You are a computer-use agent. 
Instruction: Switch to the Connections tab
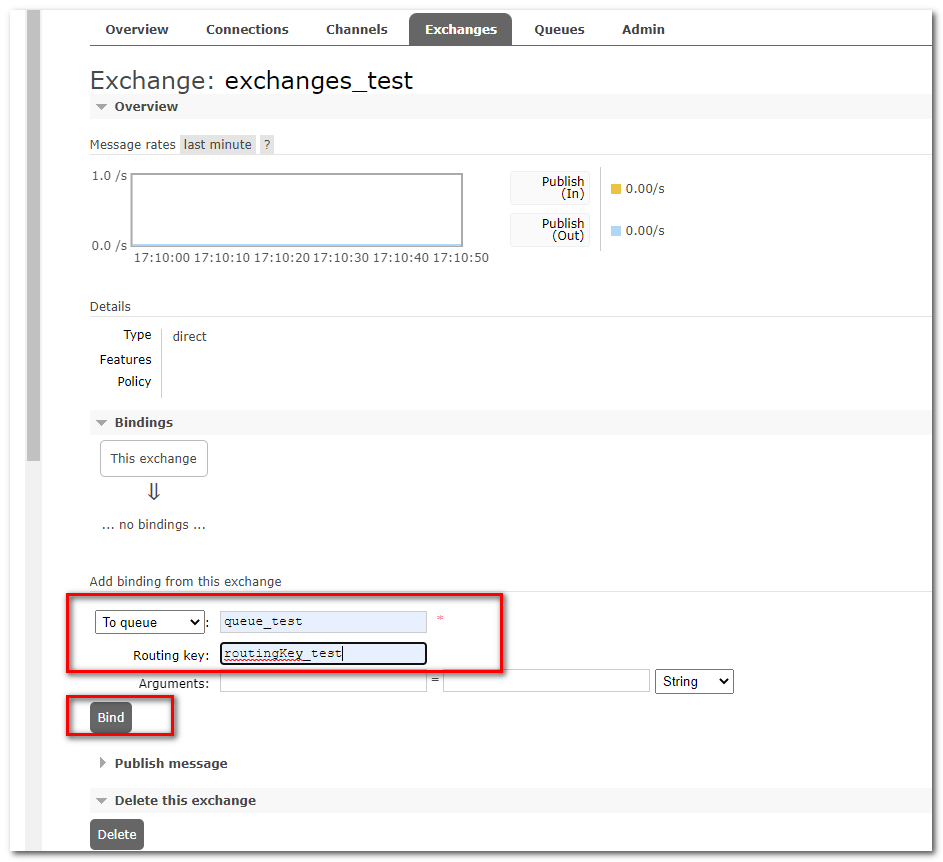[x=247, y=29]
